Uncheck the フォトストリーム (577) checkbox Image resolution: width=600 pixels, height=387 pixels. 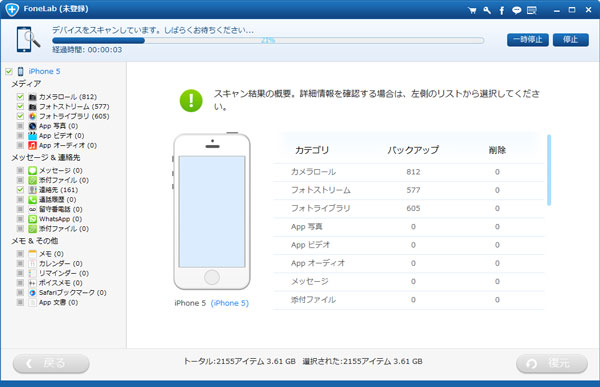point(20,106)
